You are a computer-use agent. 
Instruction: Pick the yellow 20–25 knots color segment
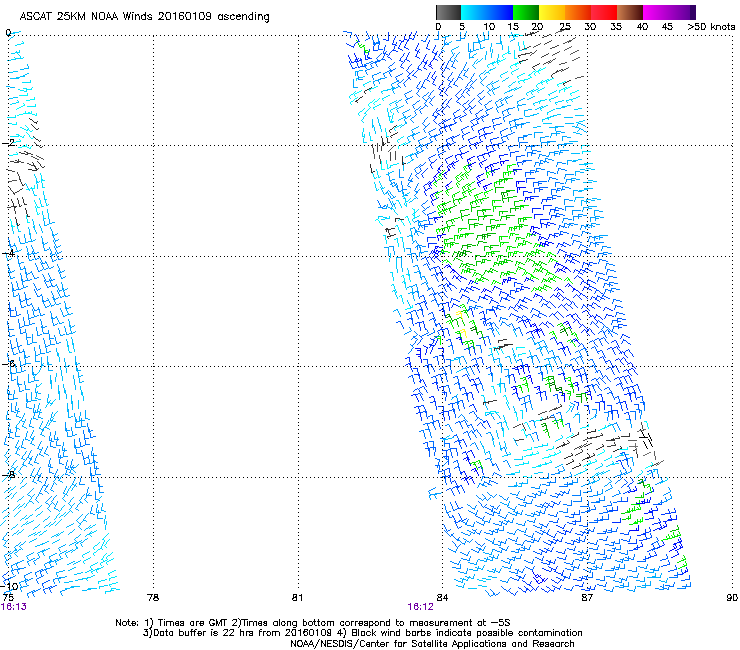click(x=552, y=12)
